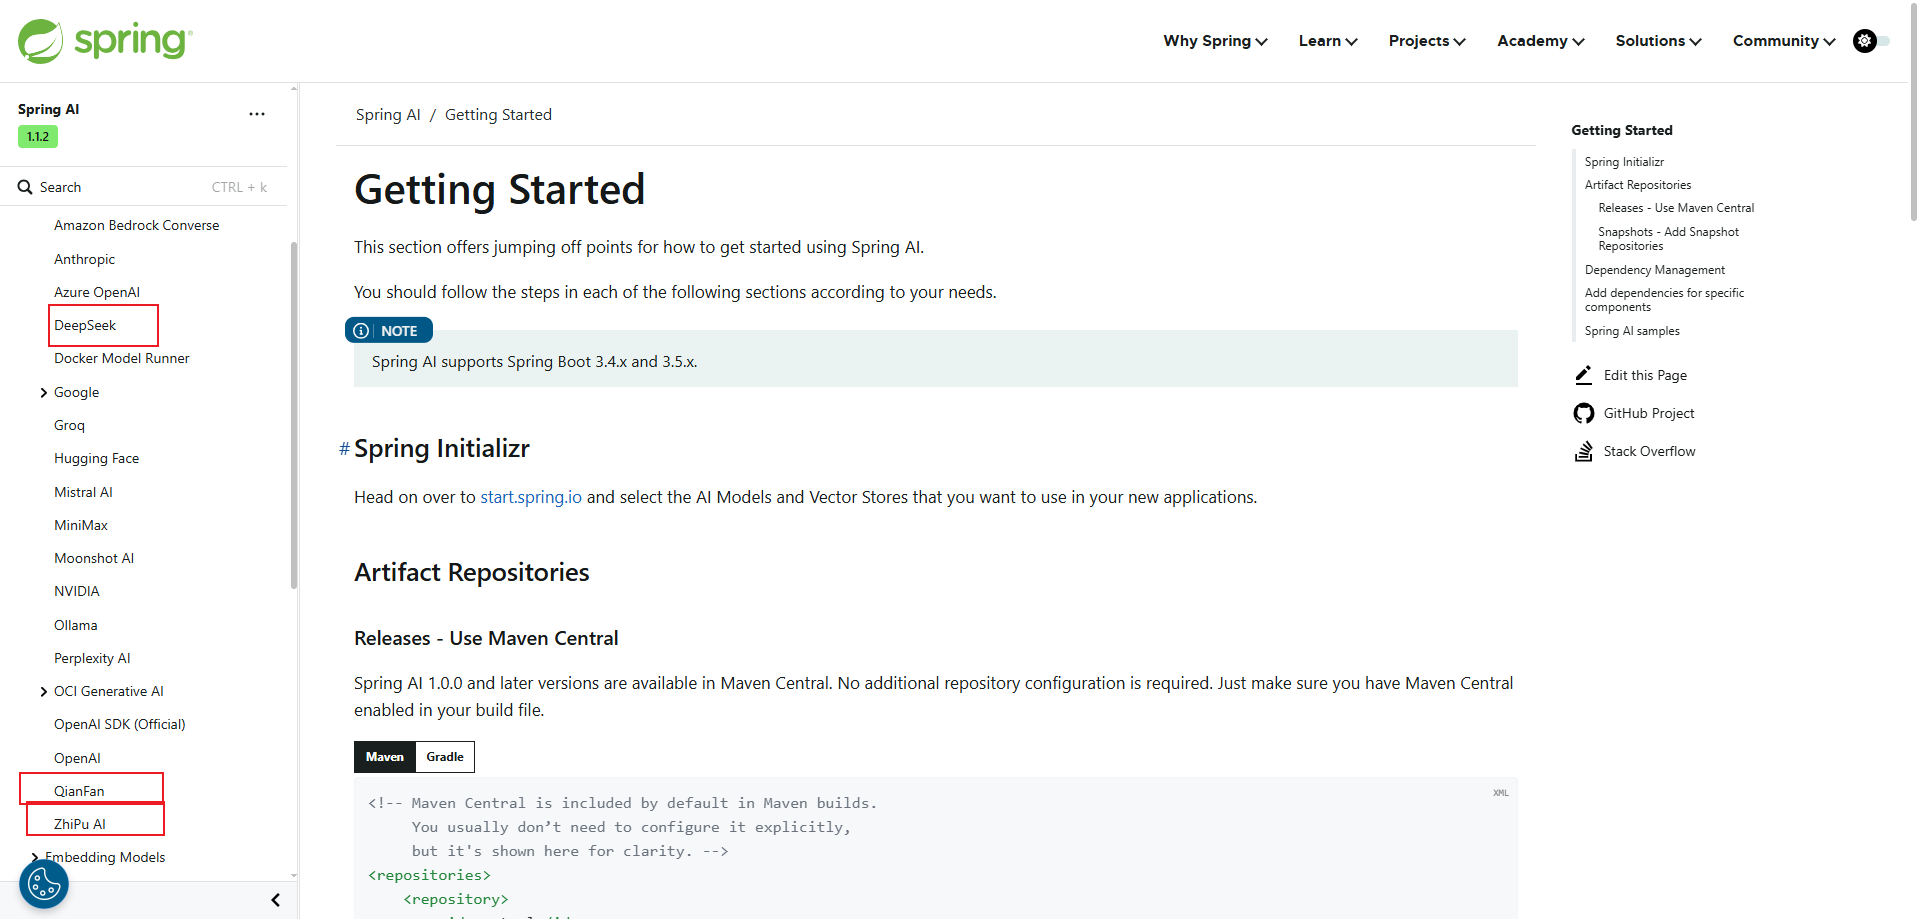The image size is (1920, 919).
Task: Open the Mistral AI sidebar entry
Action: tap(84, 492)
